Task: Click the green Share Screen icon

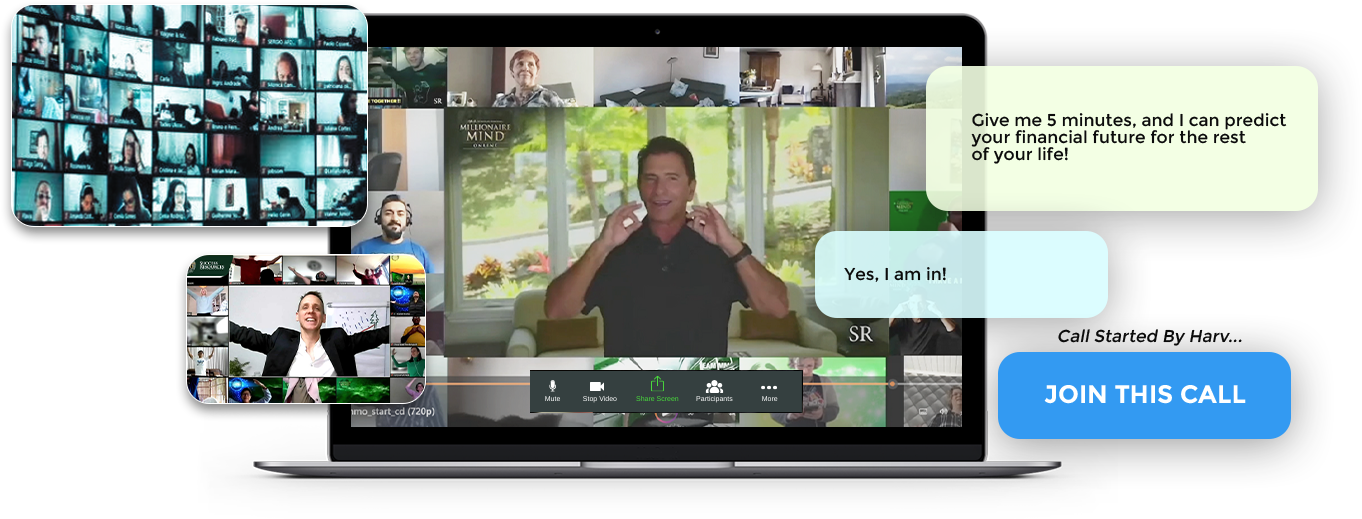Action: [657, 389]
